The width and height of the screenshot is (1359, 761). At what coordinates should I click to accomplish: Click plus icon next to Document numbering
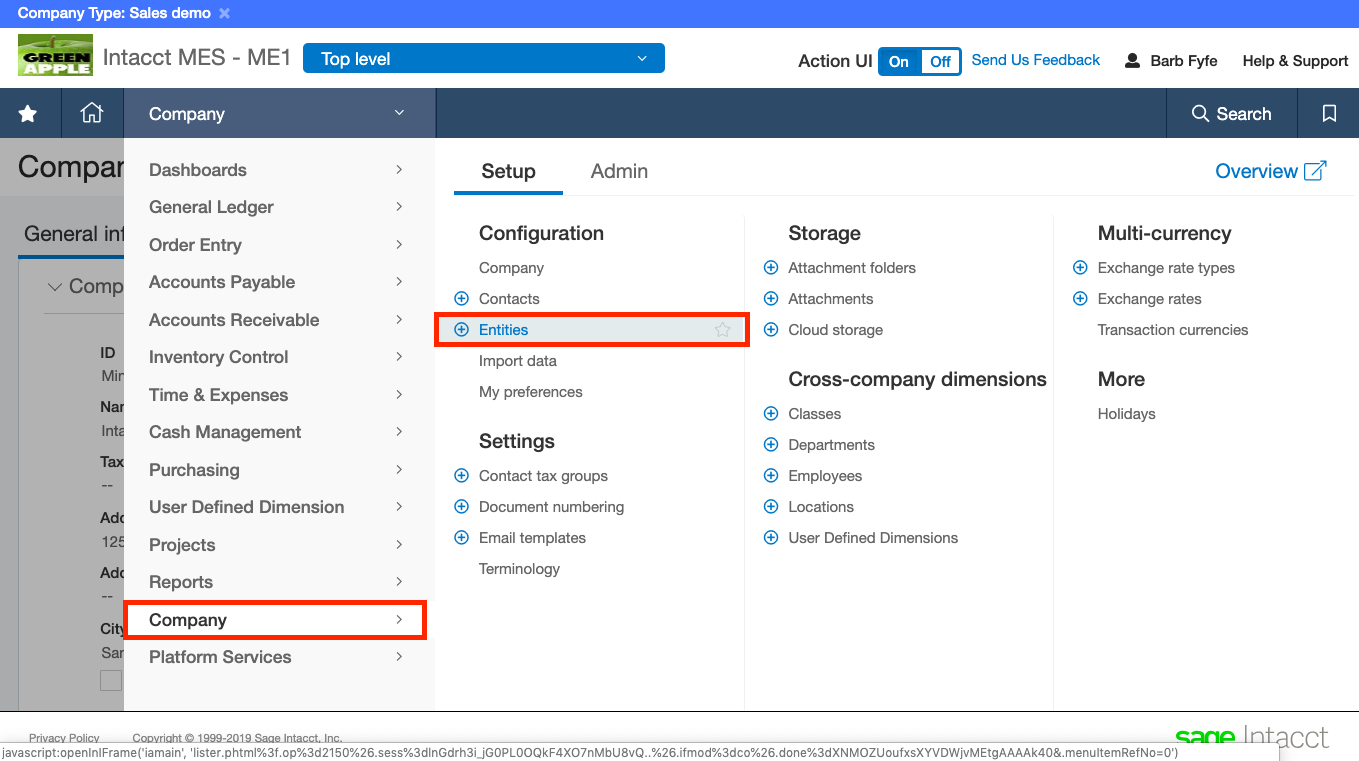pos(461,507)
